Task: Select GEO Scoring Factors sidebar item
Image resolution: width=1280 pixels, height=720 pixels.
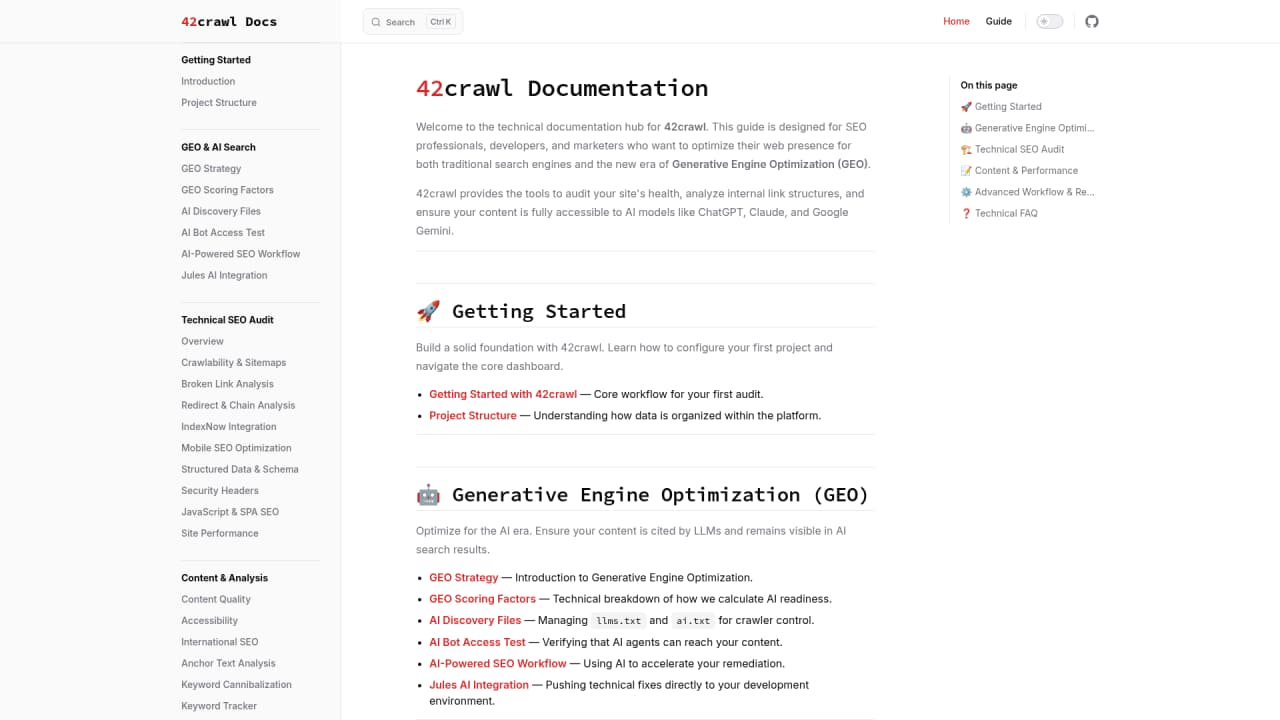Action: point(227,190)
